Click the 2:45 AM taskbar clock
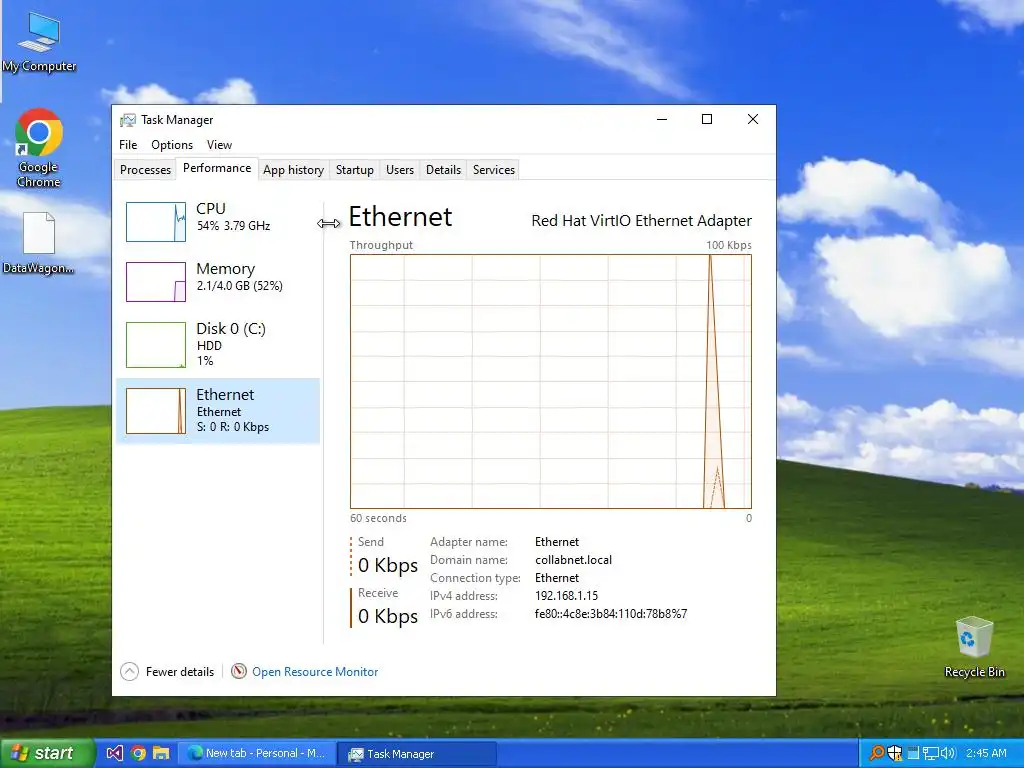This screenshot has width=1024, height=768. tap(986, 753)
